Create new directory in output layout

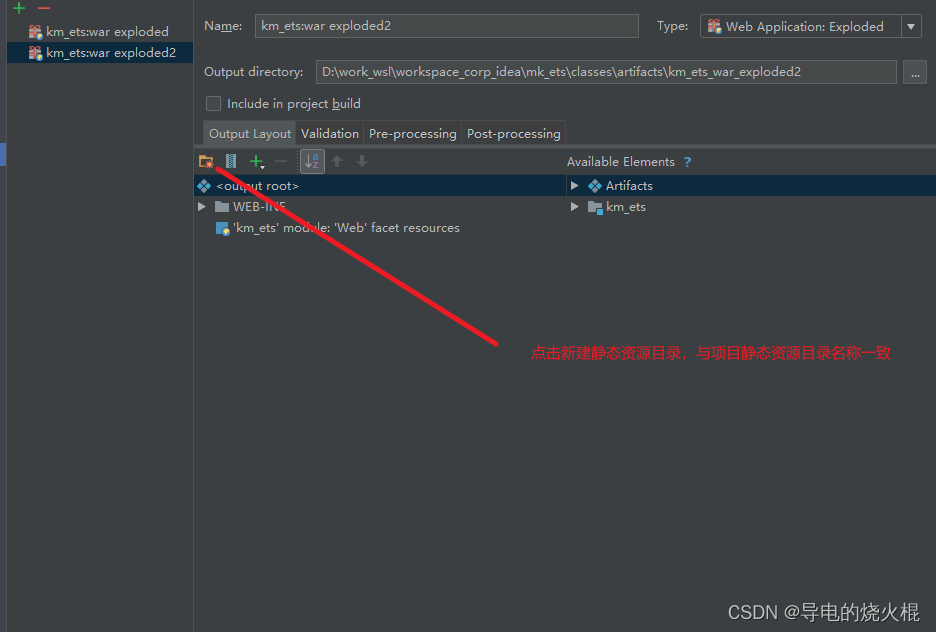coord(206,161)
